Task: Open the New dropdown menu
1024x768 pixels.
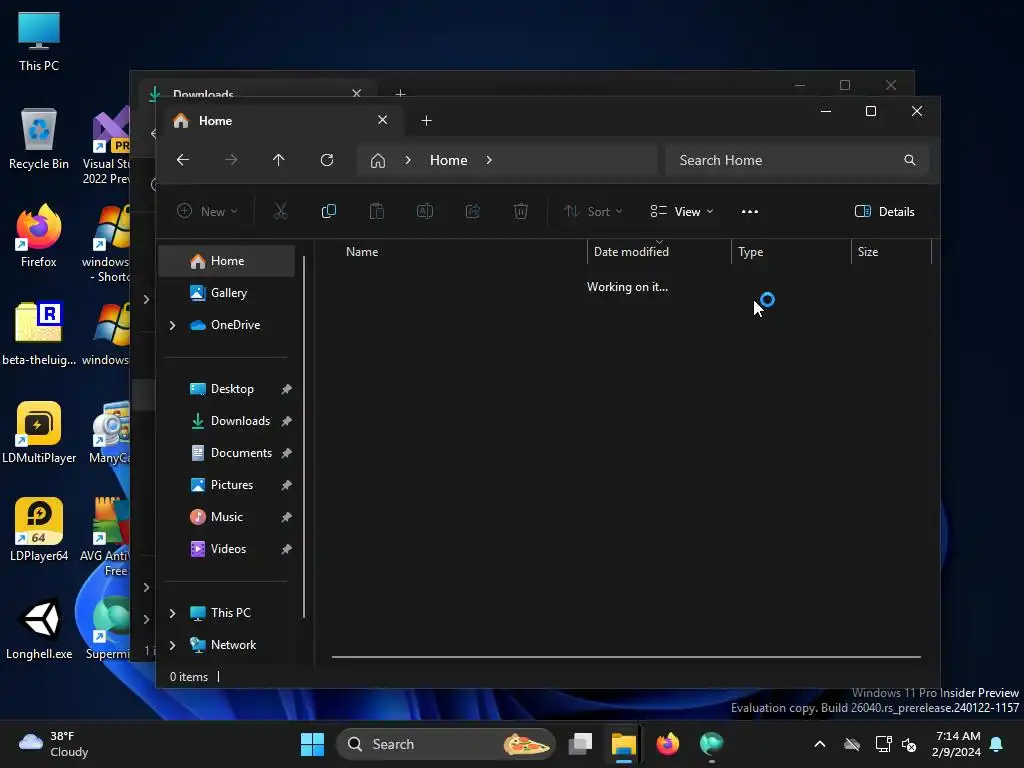Action: (207, 212)
